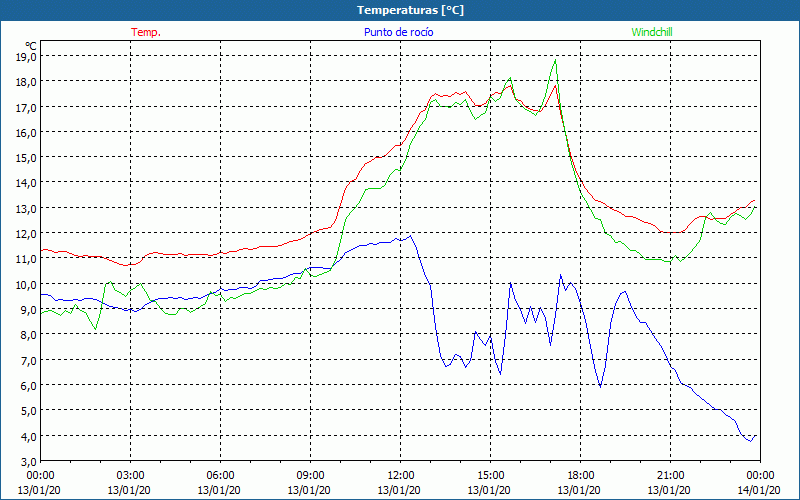Click the 4,0 y-axis value
This screenshot has width=800, height=500.
(x=29, y=436)
